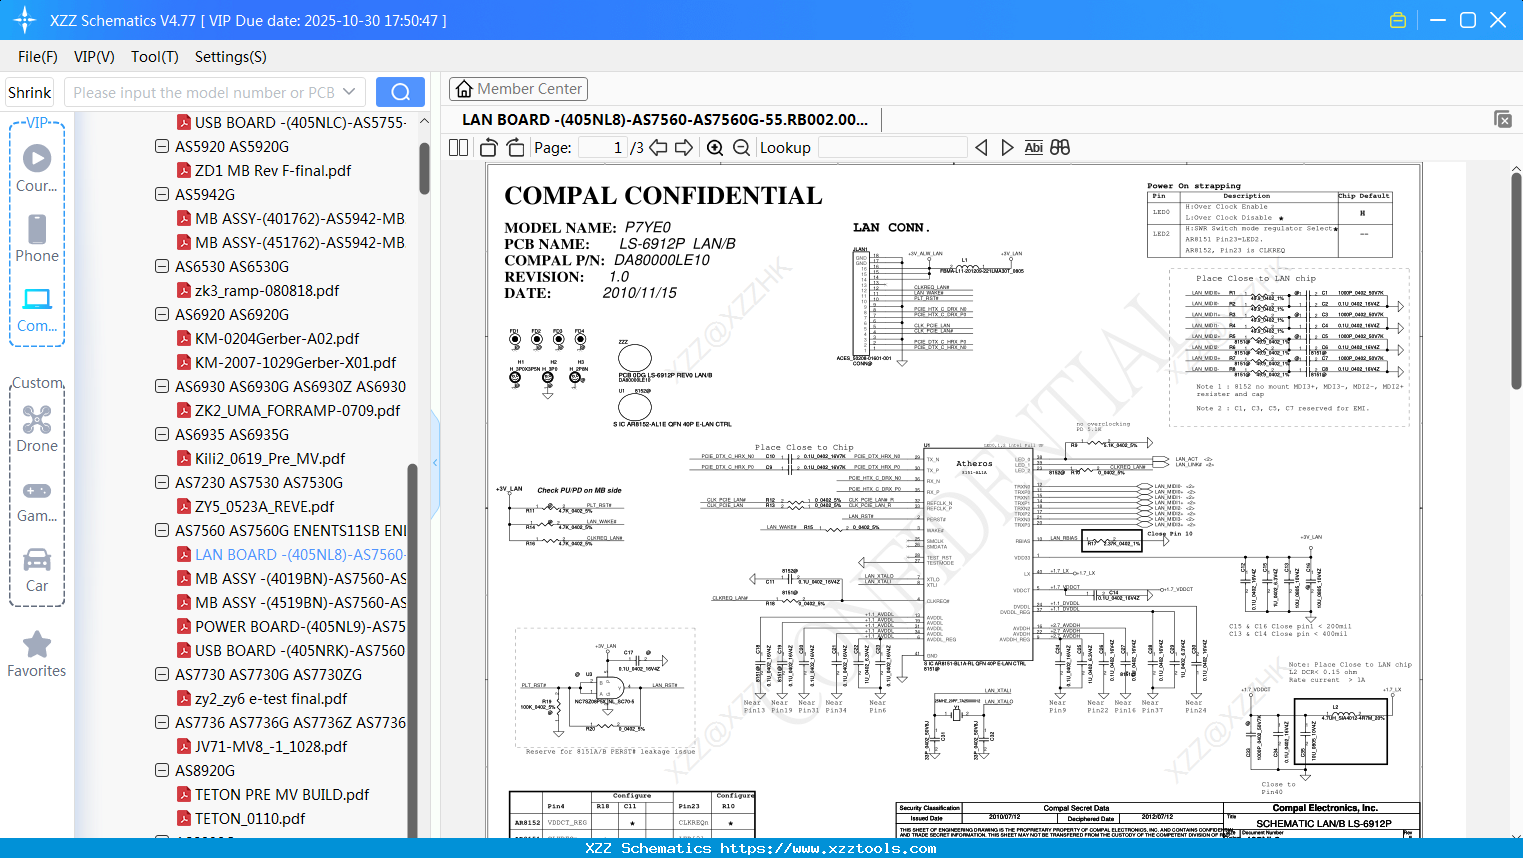Collapse the AS5942G folder
The image size is (1523, 858).
click(162, 194)
